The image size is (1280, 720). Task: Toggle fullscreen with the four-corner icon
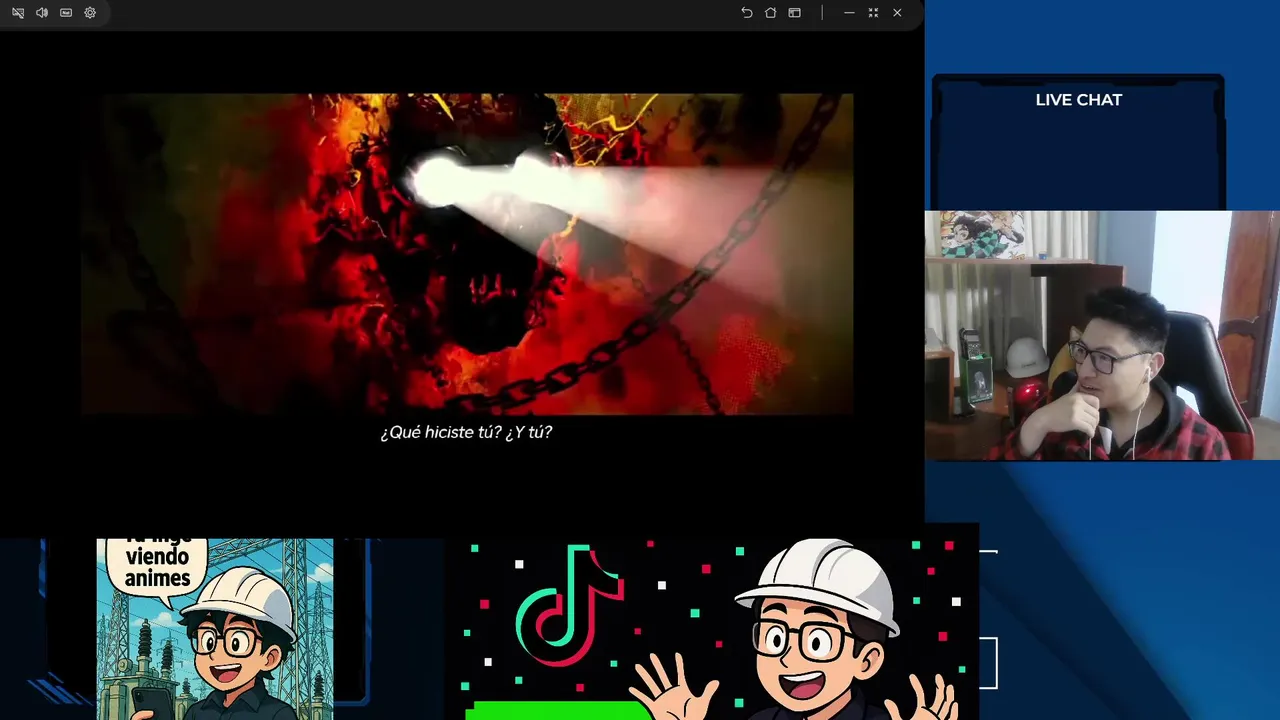click(x=873, y=13)
